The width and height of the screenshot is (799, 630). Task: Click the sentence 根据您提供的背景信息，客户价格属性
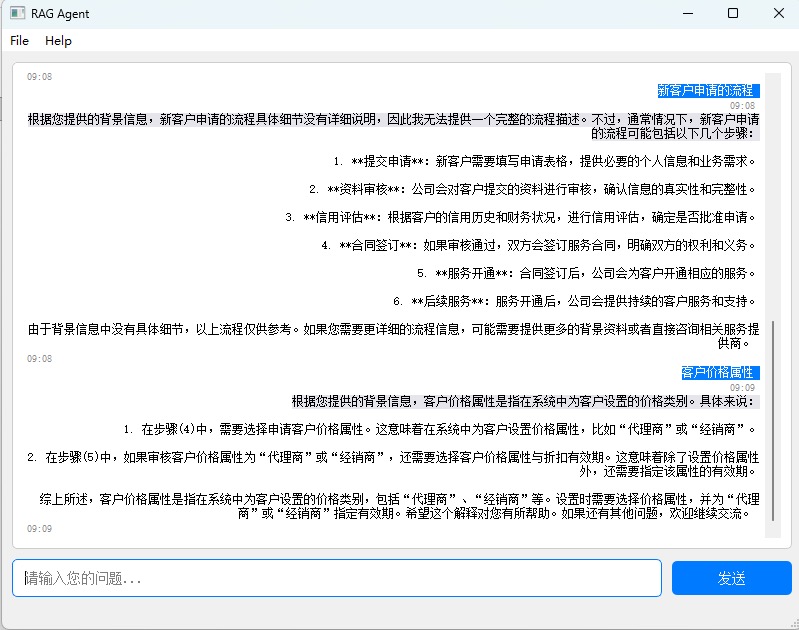[525, 402]
